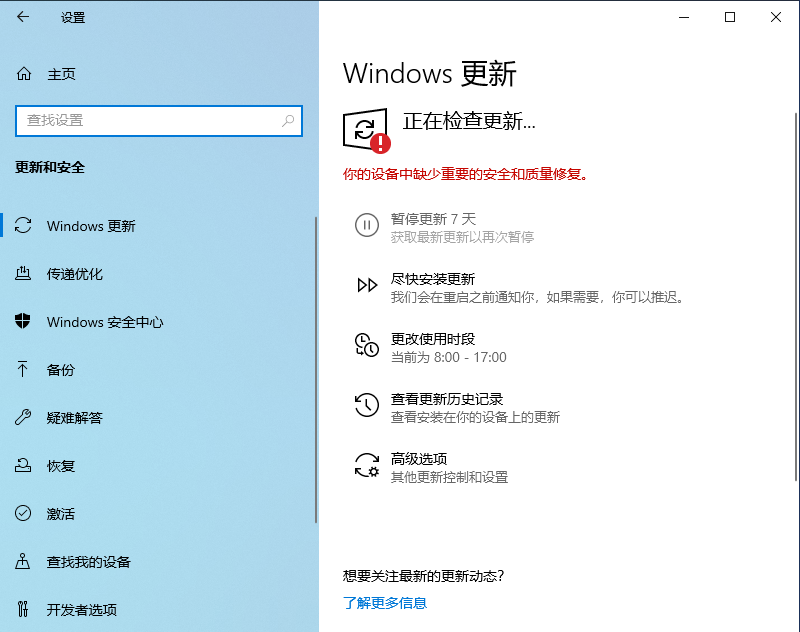Click the 开发者选项 tools icon
This screenshot has height=632, width=800.
coord(22,609)
